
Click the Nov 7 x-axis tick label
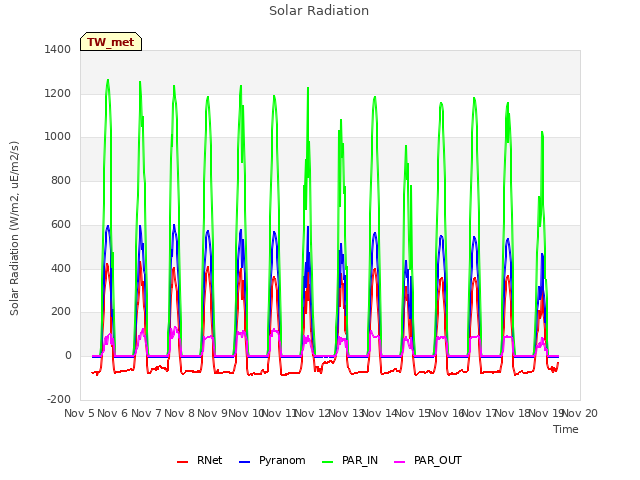coord(146,413)
